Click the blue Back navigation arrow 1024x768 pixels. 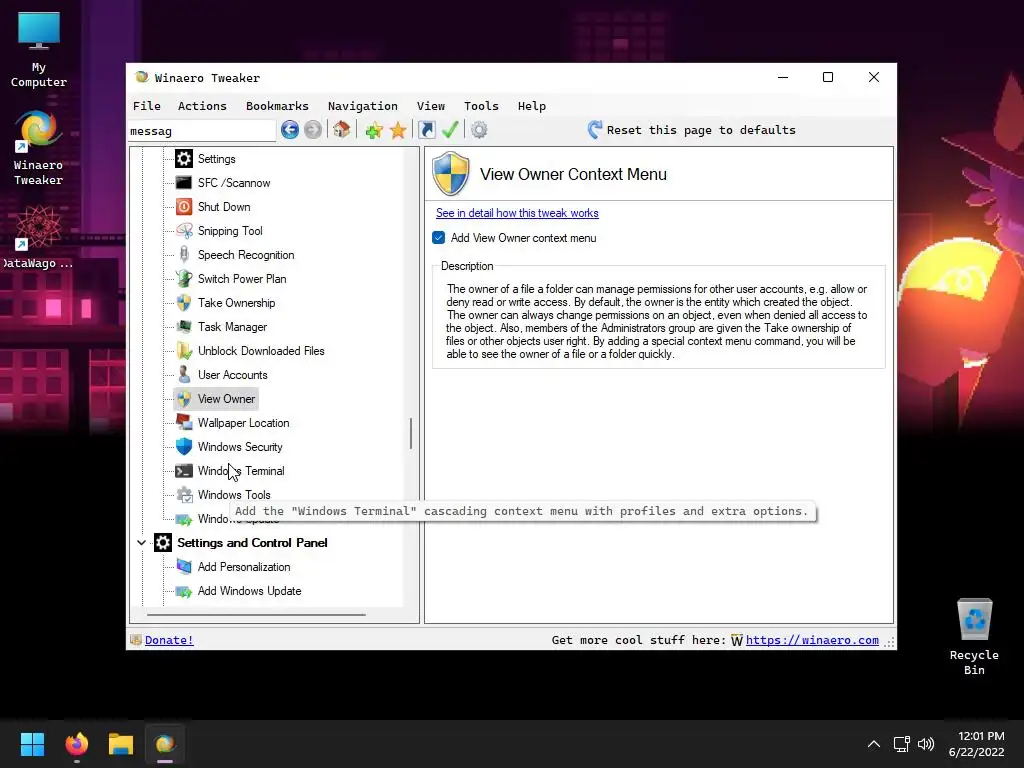(x=290, y=130)
